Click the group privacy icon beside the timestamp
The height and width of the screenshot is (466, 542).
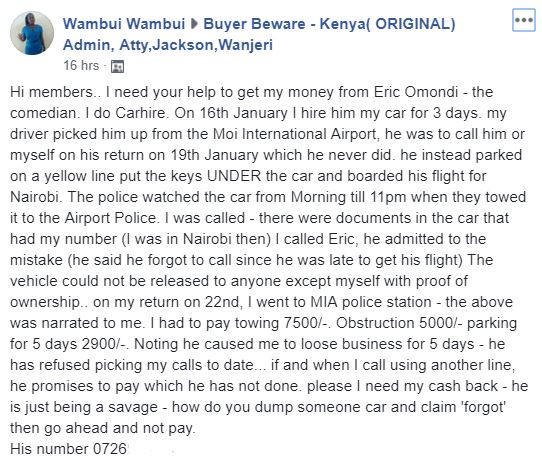coord(117,66)
